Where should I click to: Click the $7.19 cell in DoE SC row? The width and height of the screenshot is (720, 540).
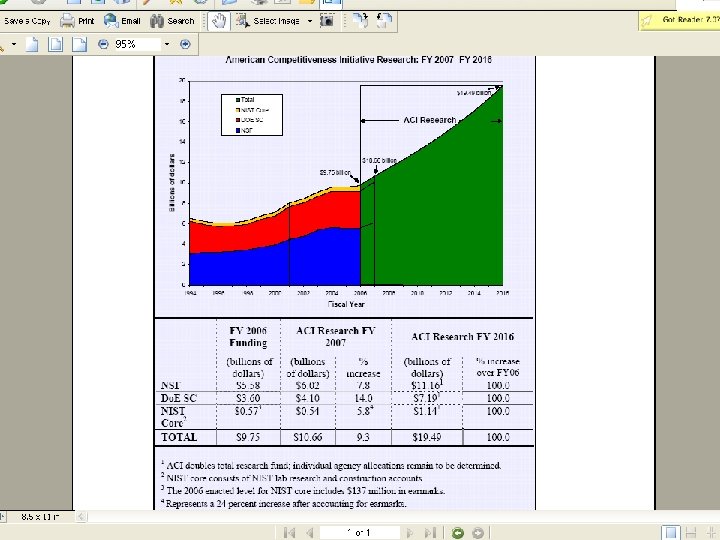click(x=427, y=398)
